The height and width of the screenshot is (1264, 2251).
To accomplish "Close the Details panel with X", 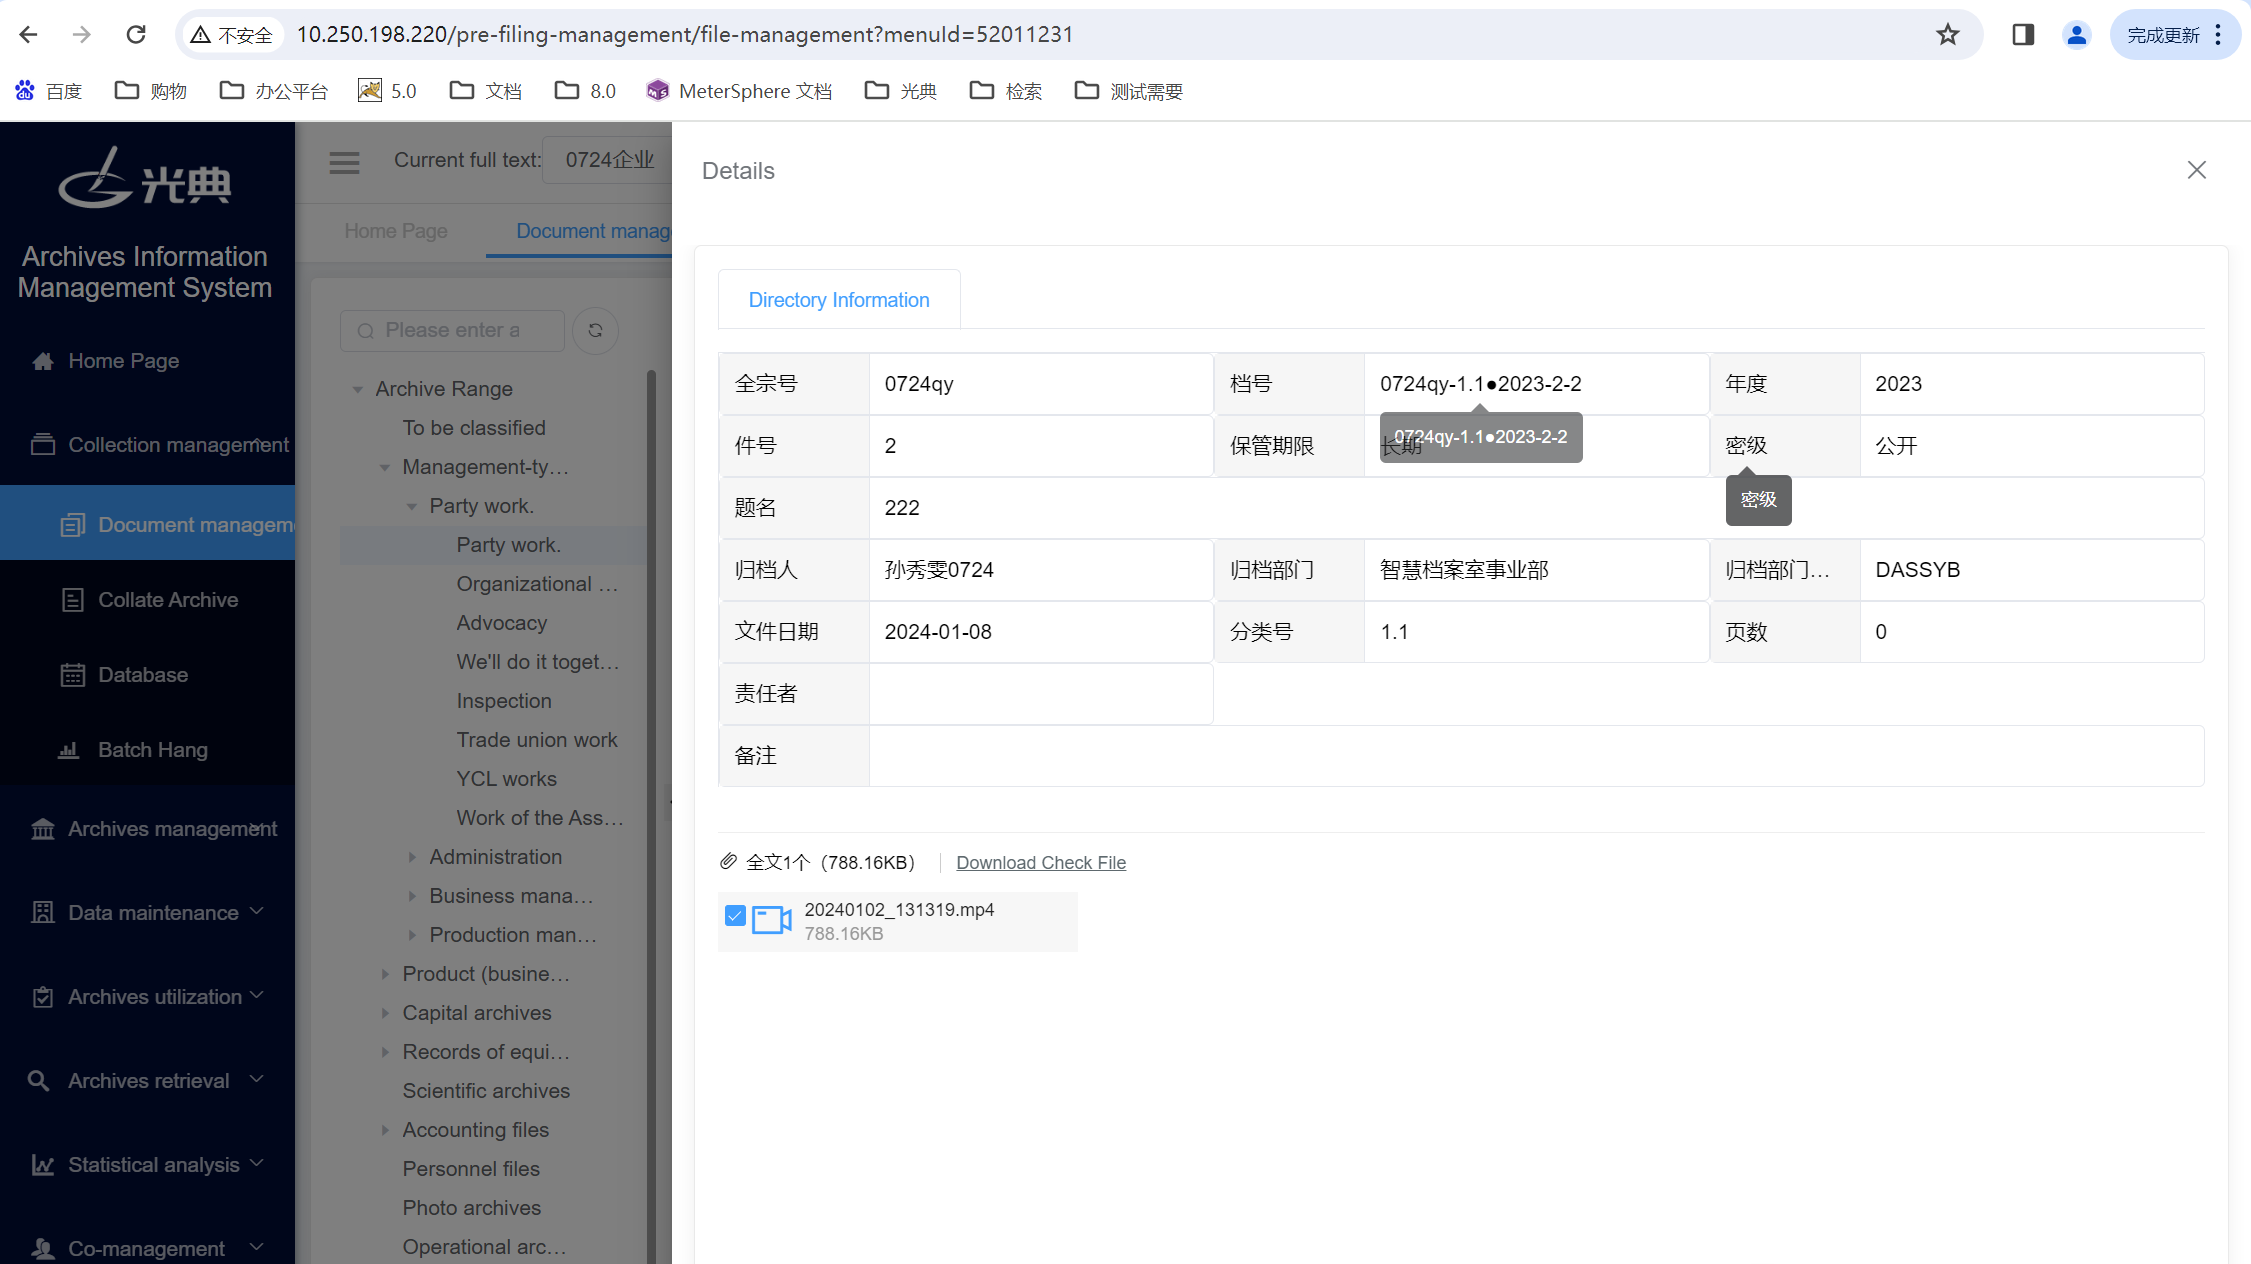I will coord(2196,170).
